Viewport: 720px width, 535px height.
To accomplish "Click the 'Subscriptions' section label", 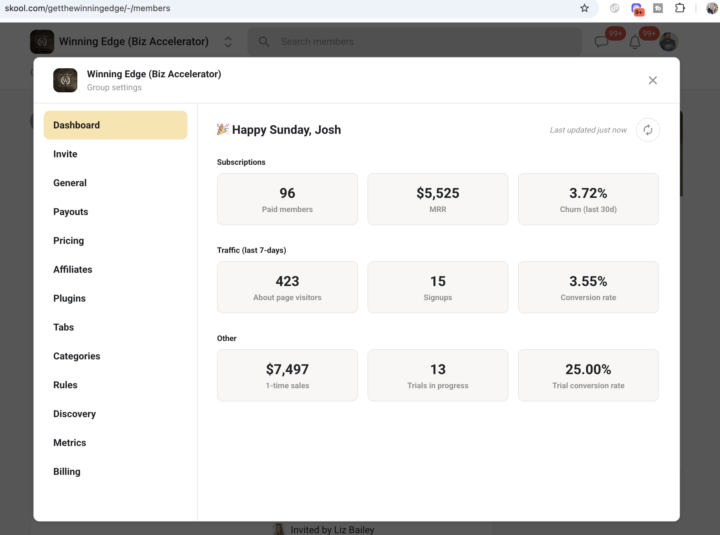I will click(x=241, y=162).
